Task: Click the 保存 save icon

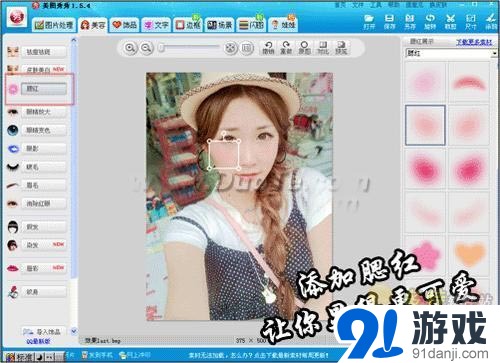Action: tap(389, 22)
